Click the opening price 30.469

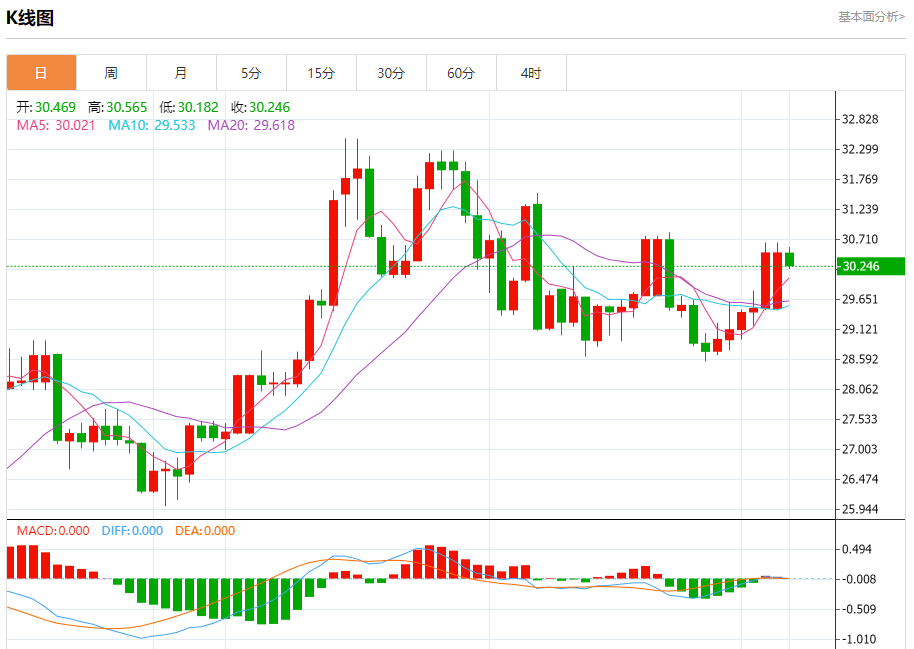(55, 107)
